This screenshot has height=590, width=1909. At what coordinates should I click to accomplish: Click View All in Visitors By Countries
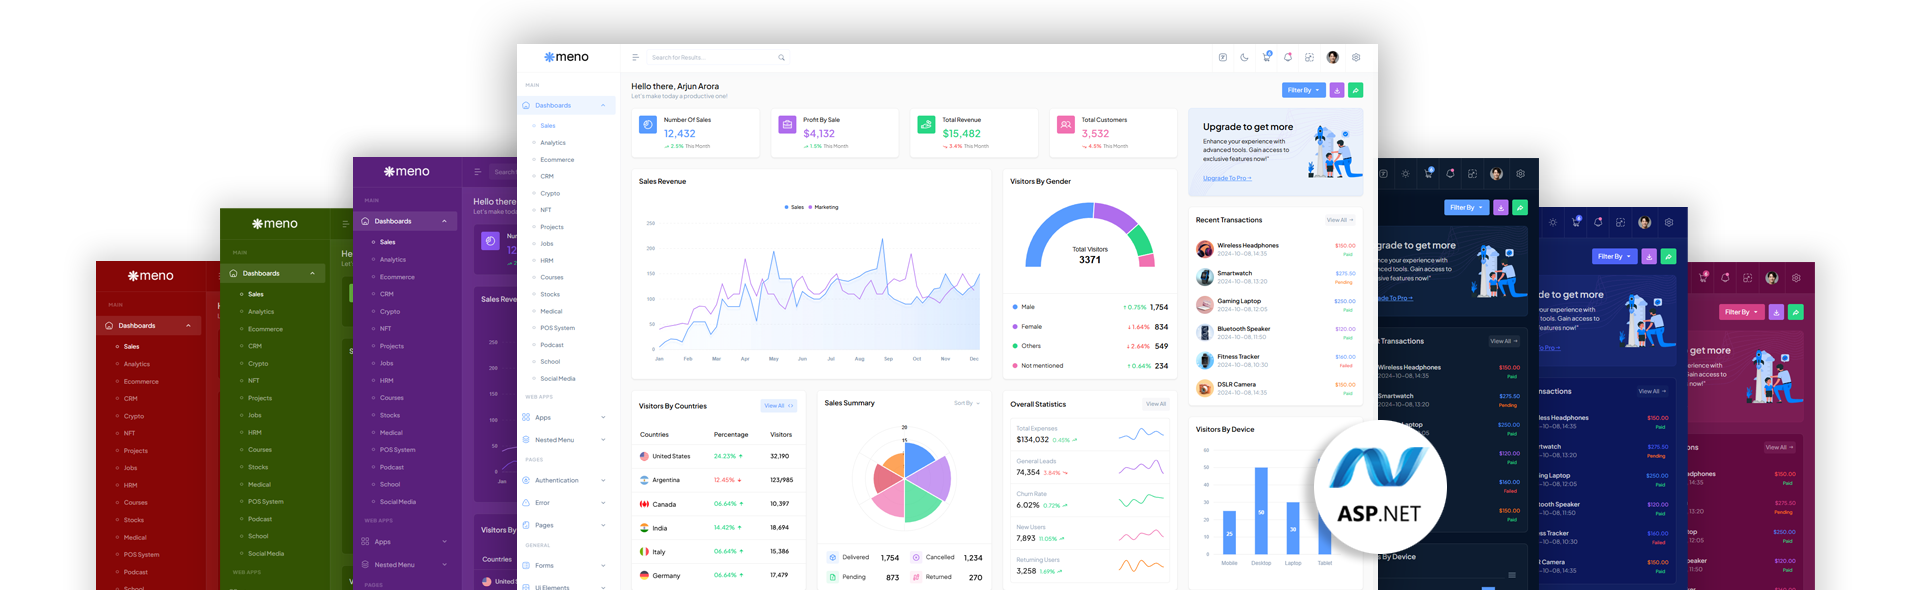[778, 406]
